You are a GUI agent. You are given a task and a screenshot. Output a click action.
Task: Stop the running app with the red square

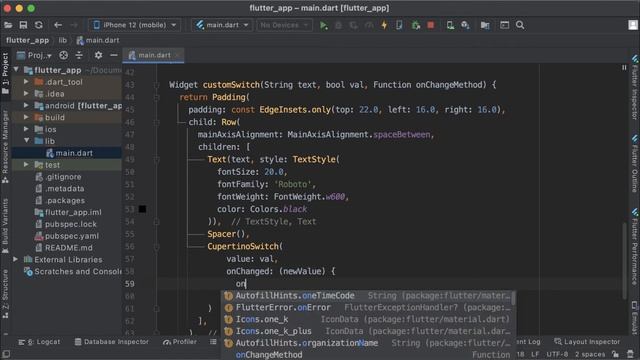tap(431, 25)
